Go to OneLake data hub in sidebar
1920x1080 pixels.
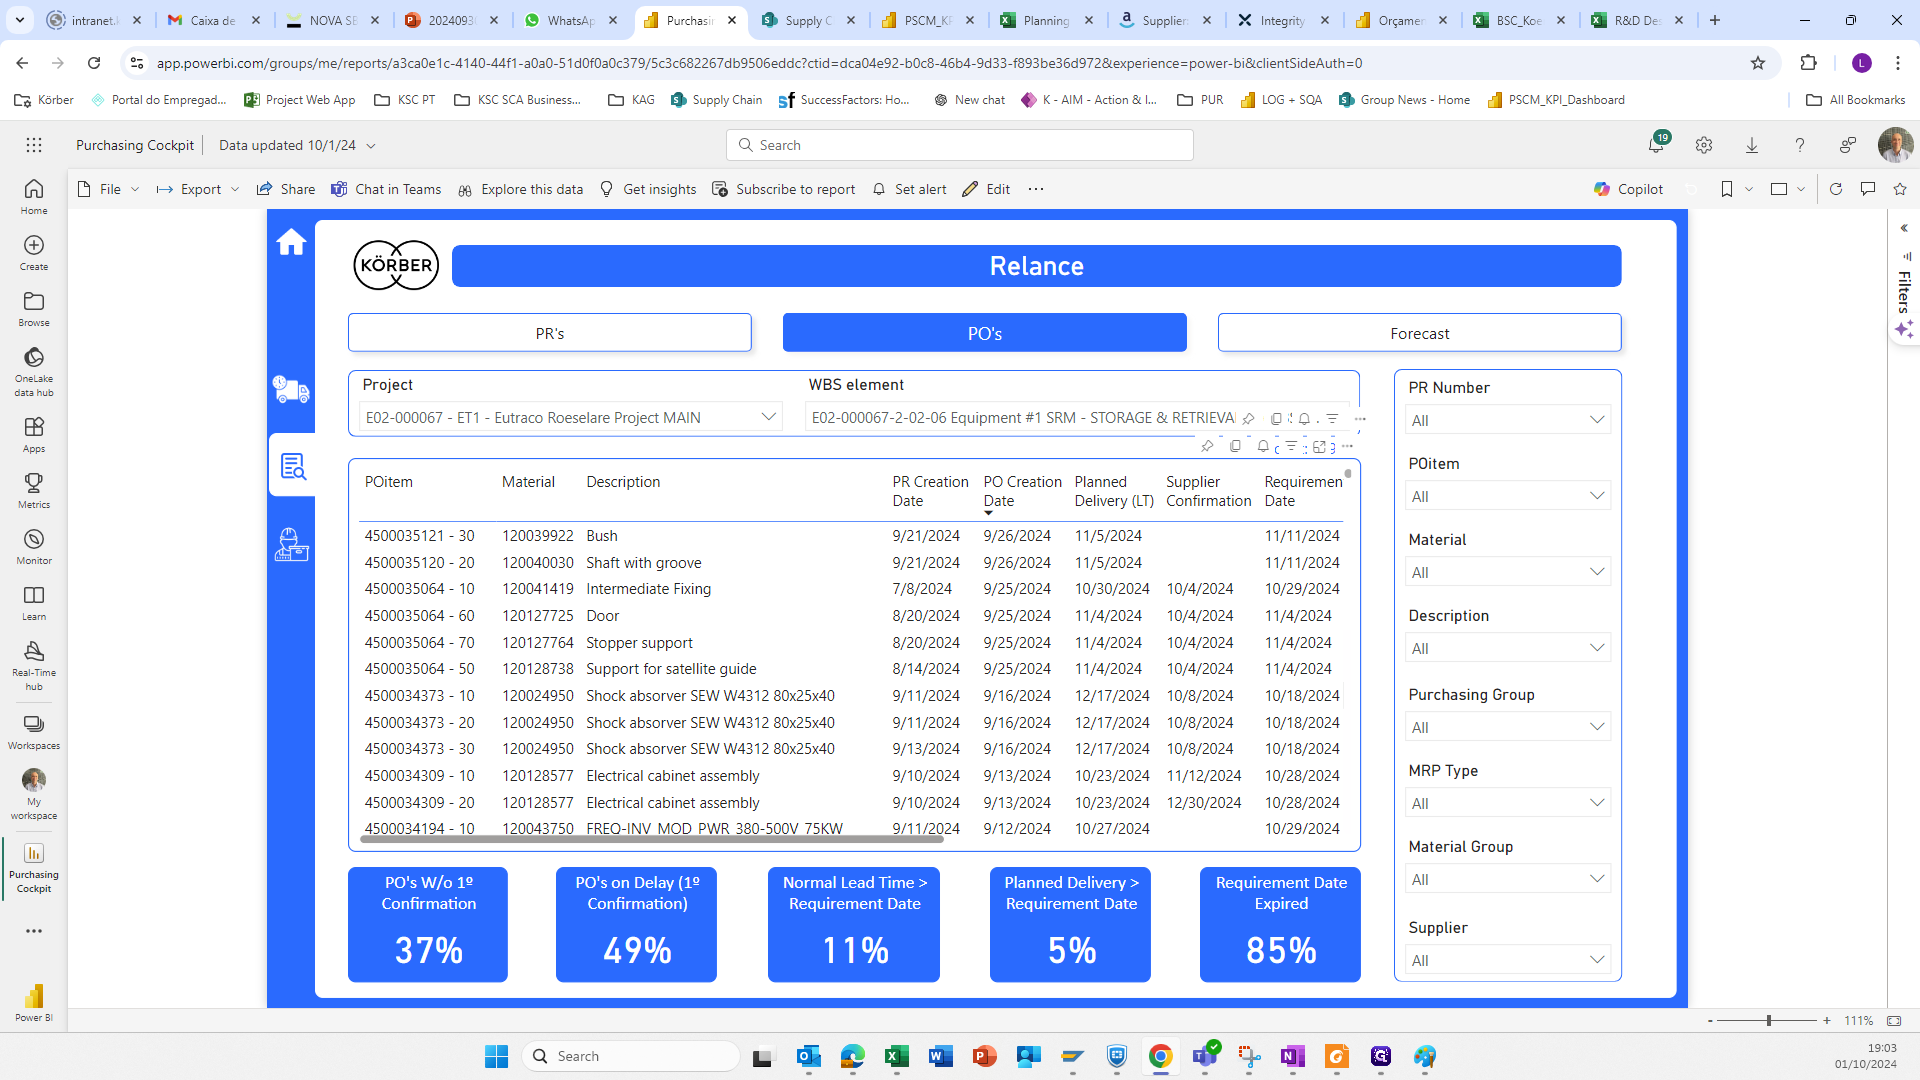[x=34, y=371]
